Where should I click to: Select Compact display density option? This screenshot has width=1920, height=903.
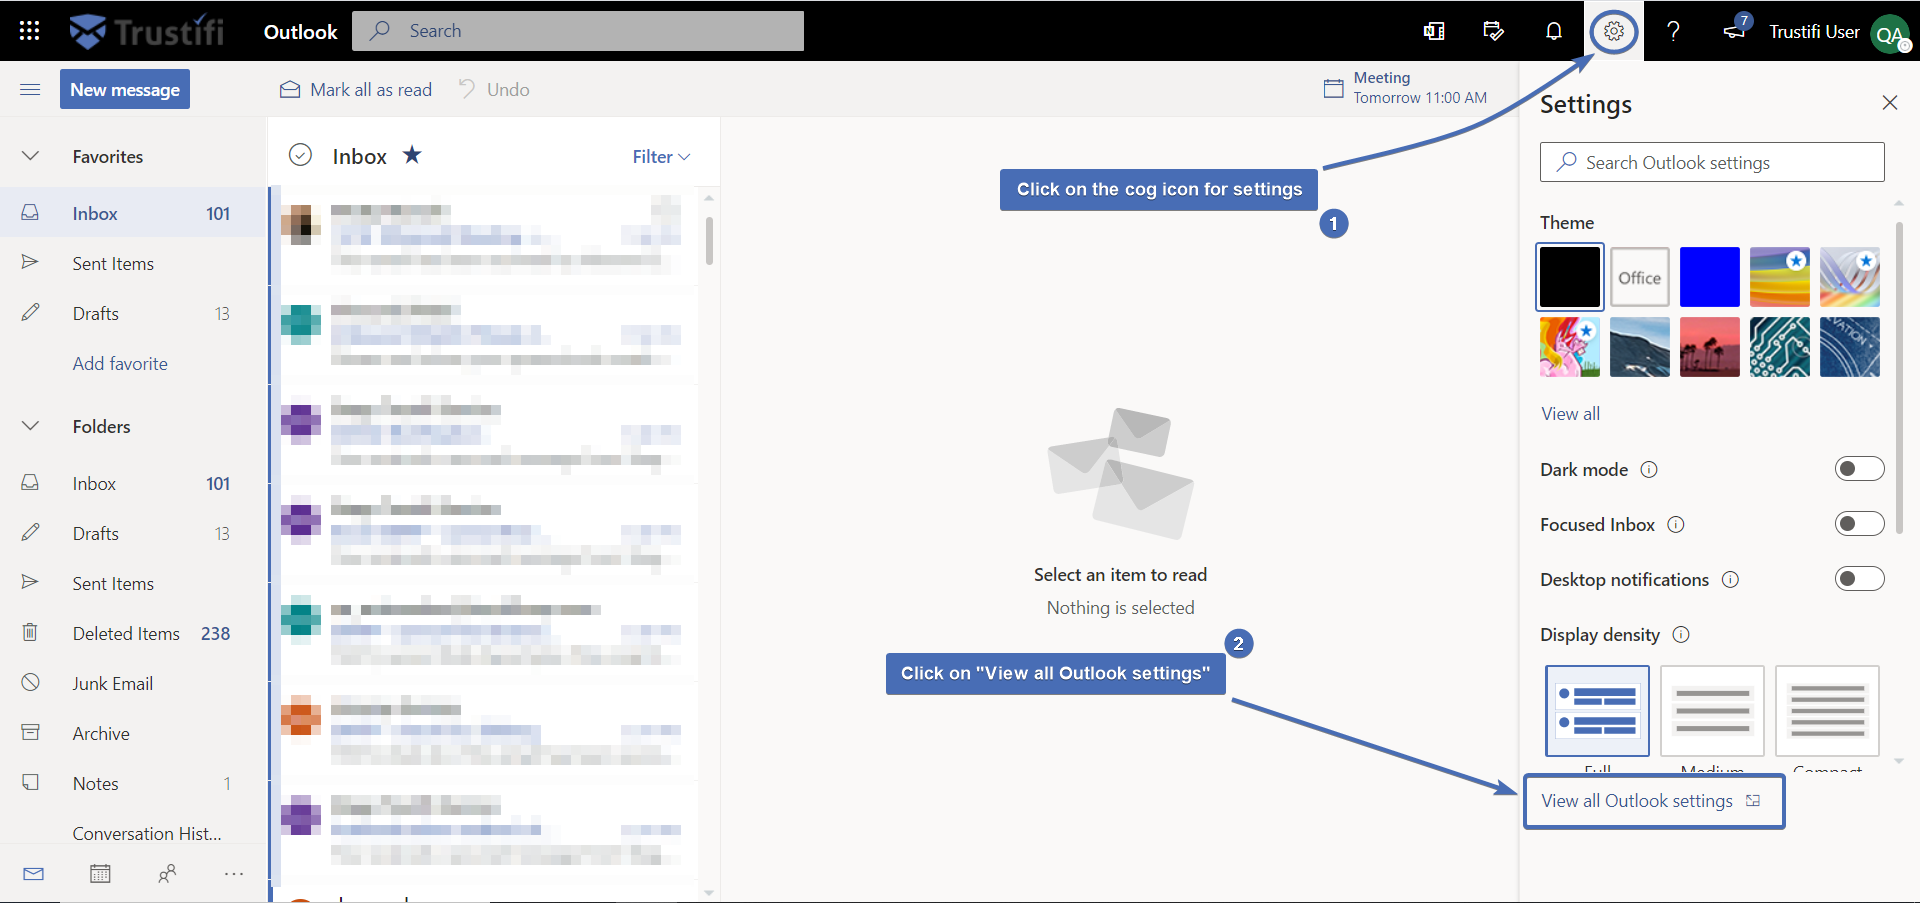[1827, 711]
